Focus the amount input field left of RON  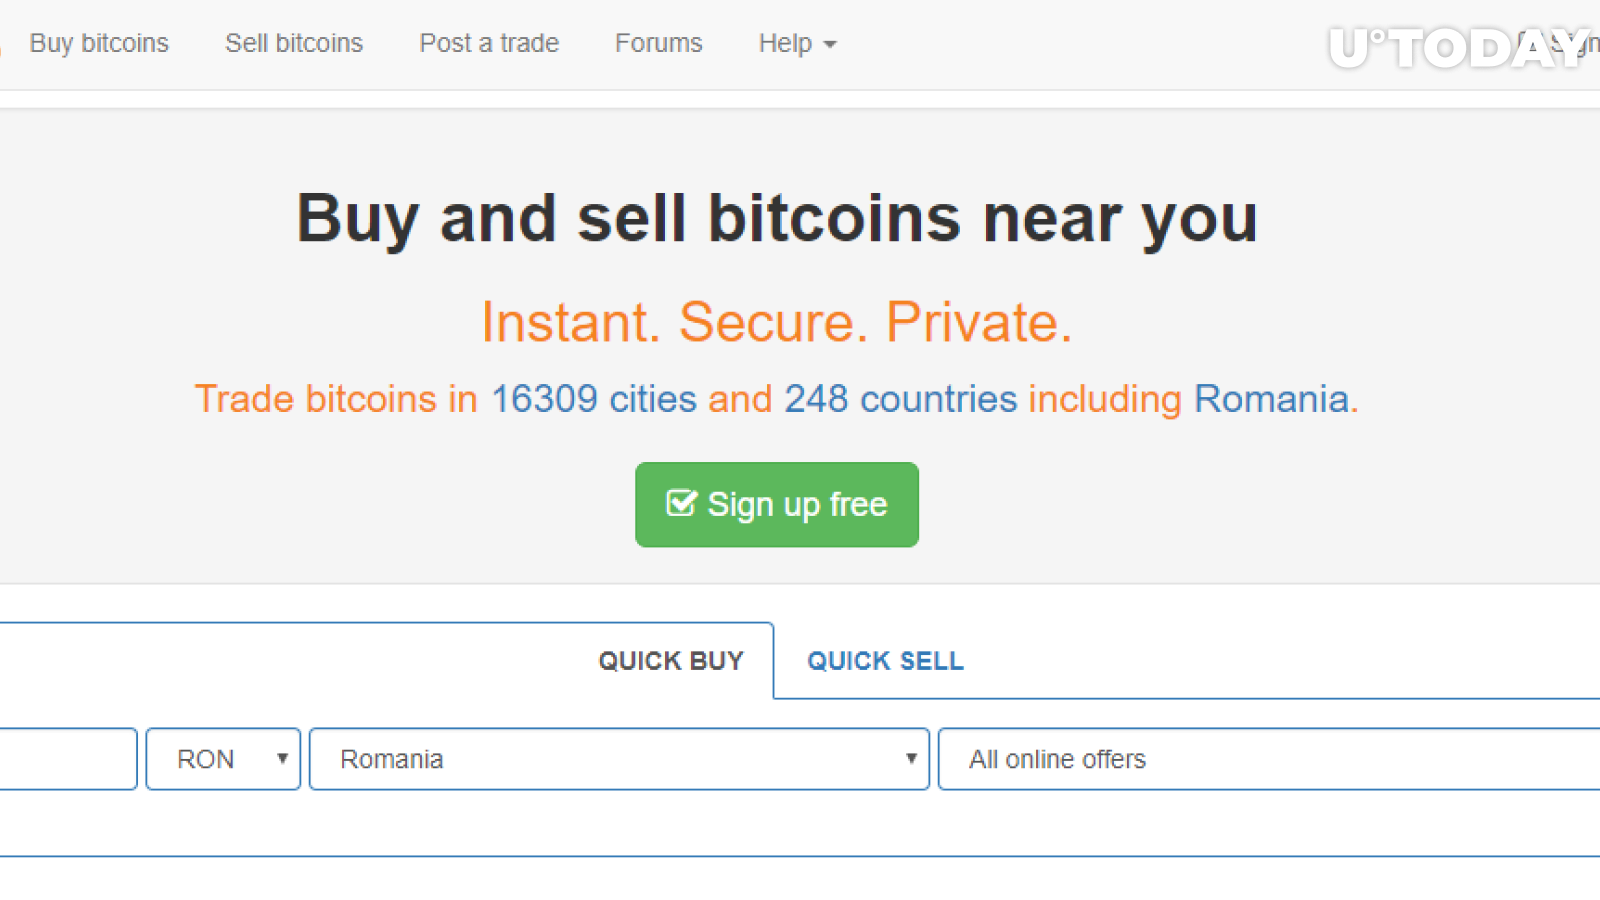[x=68, y=759]
